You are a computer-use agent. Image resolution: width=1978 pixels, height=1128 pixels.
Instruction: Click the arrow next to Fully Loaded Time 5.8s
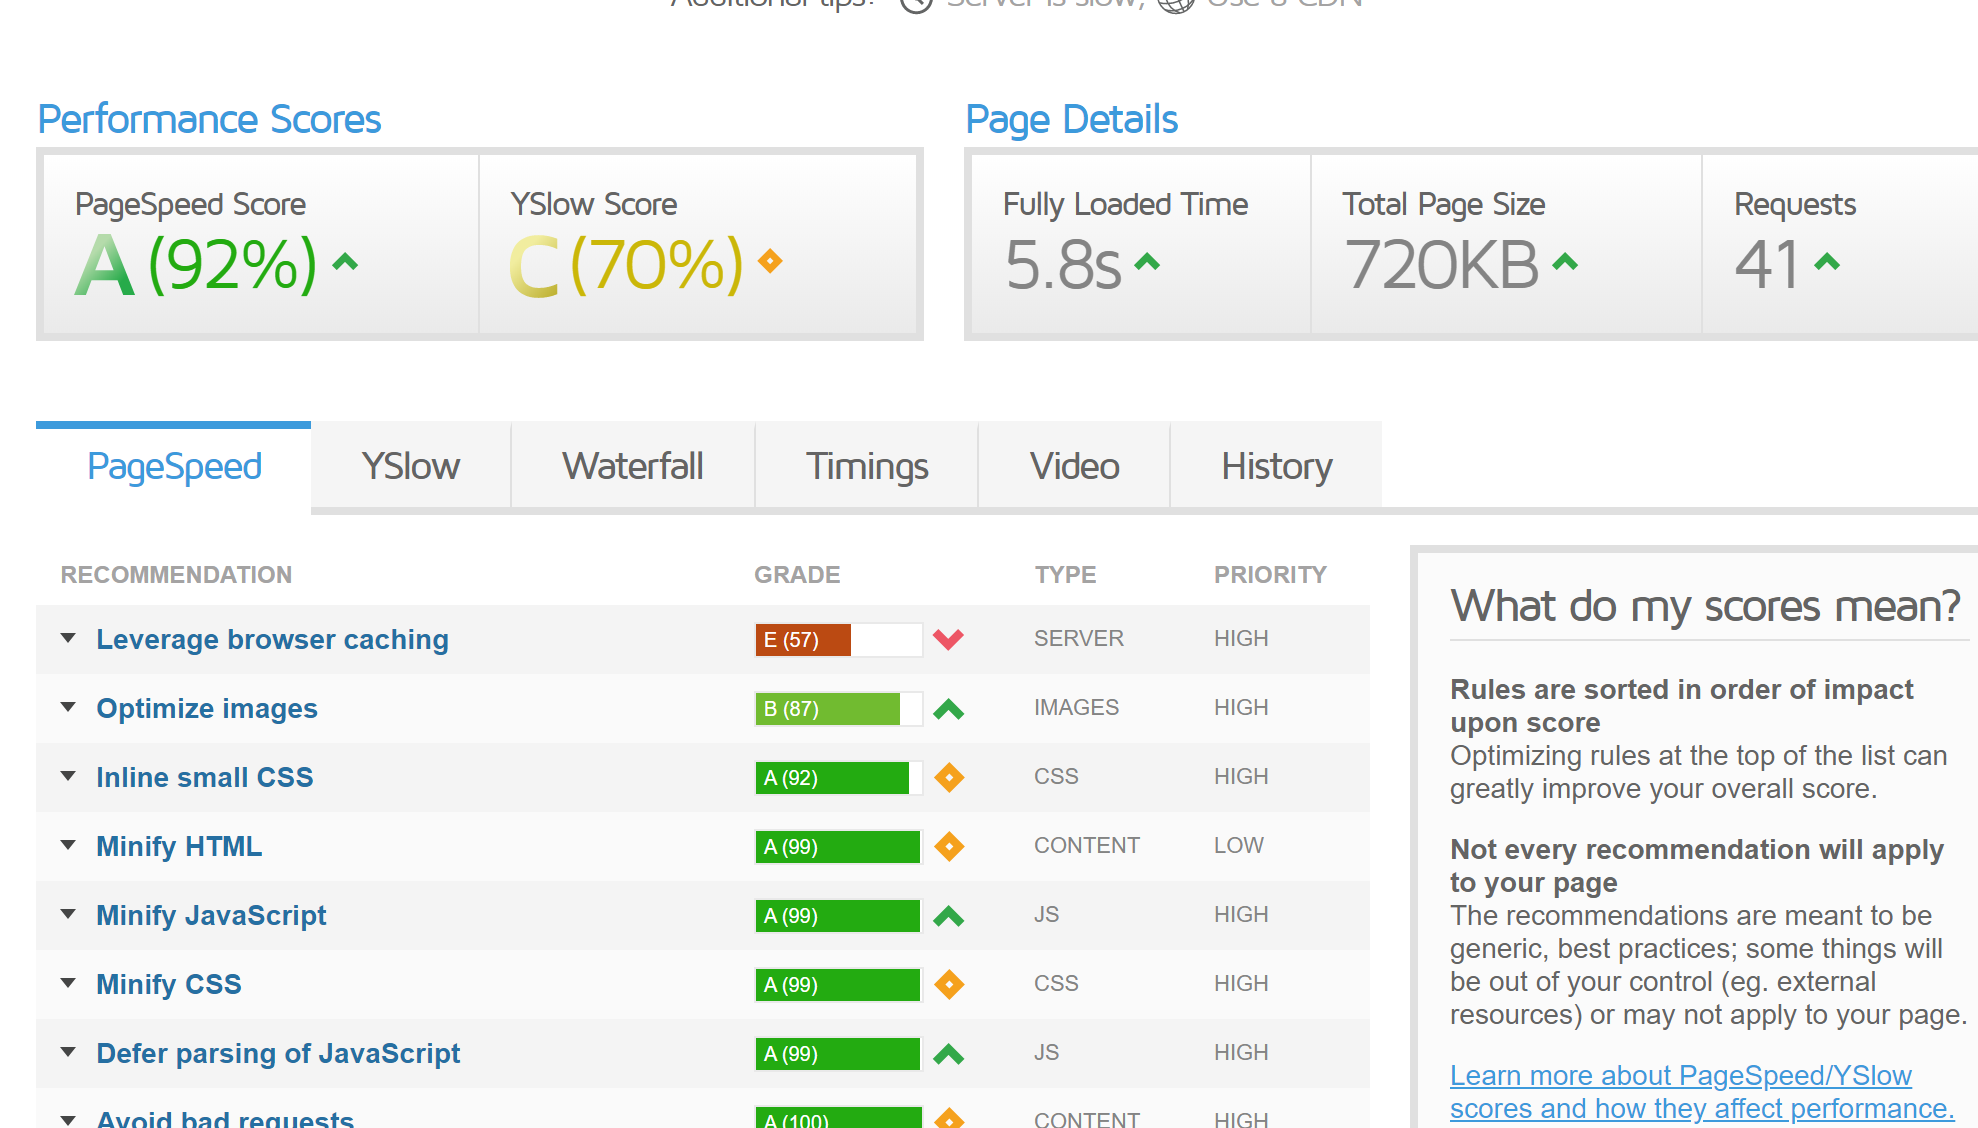click(x=1147, y=263)
